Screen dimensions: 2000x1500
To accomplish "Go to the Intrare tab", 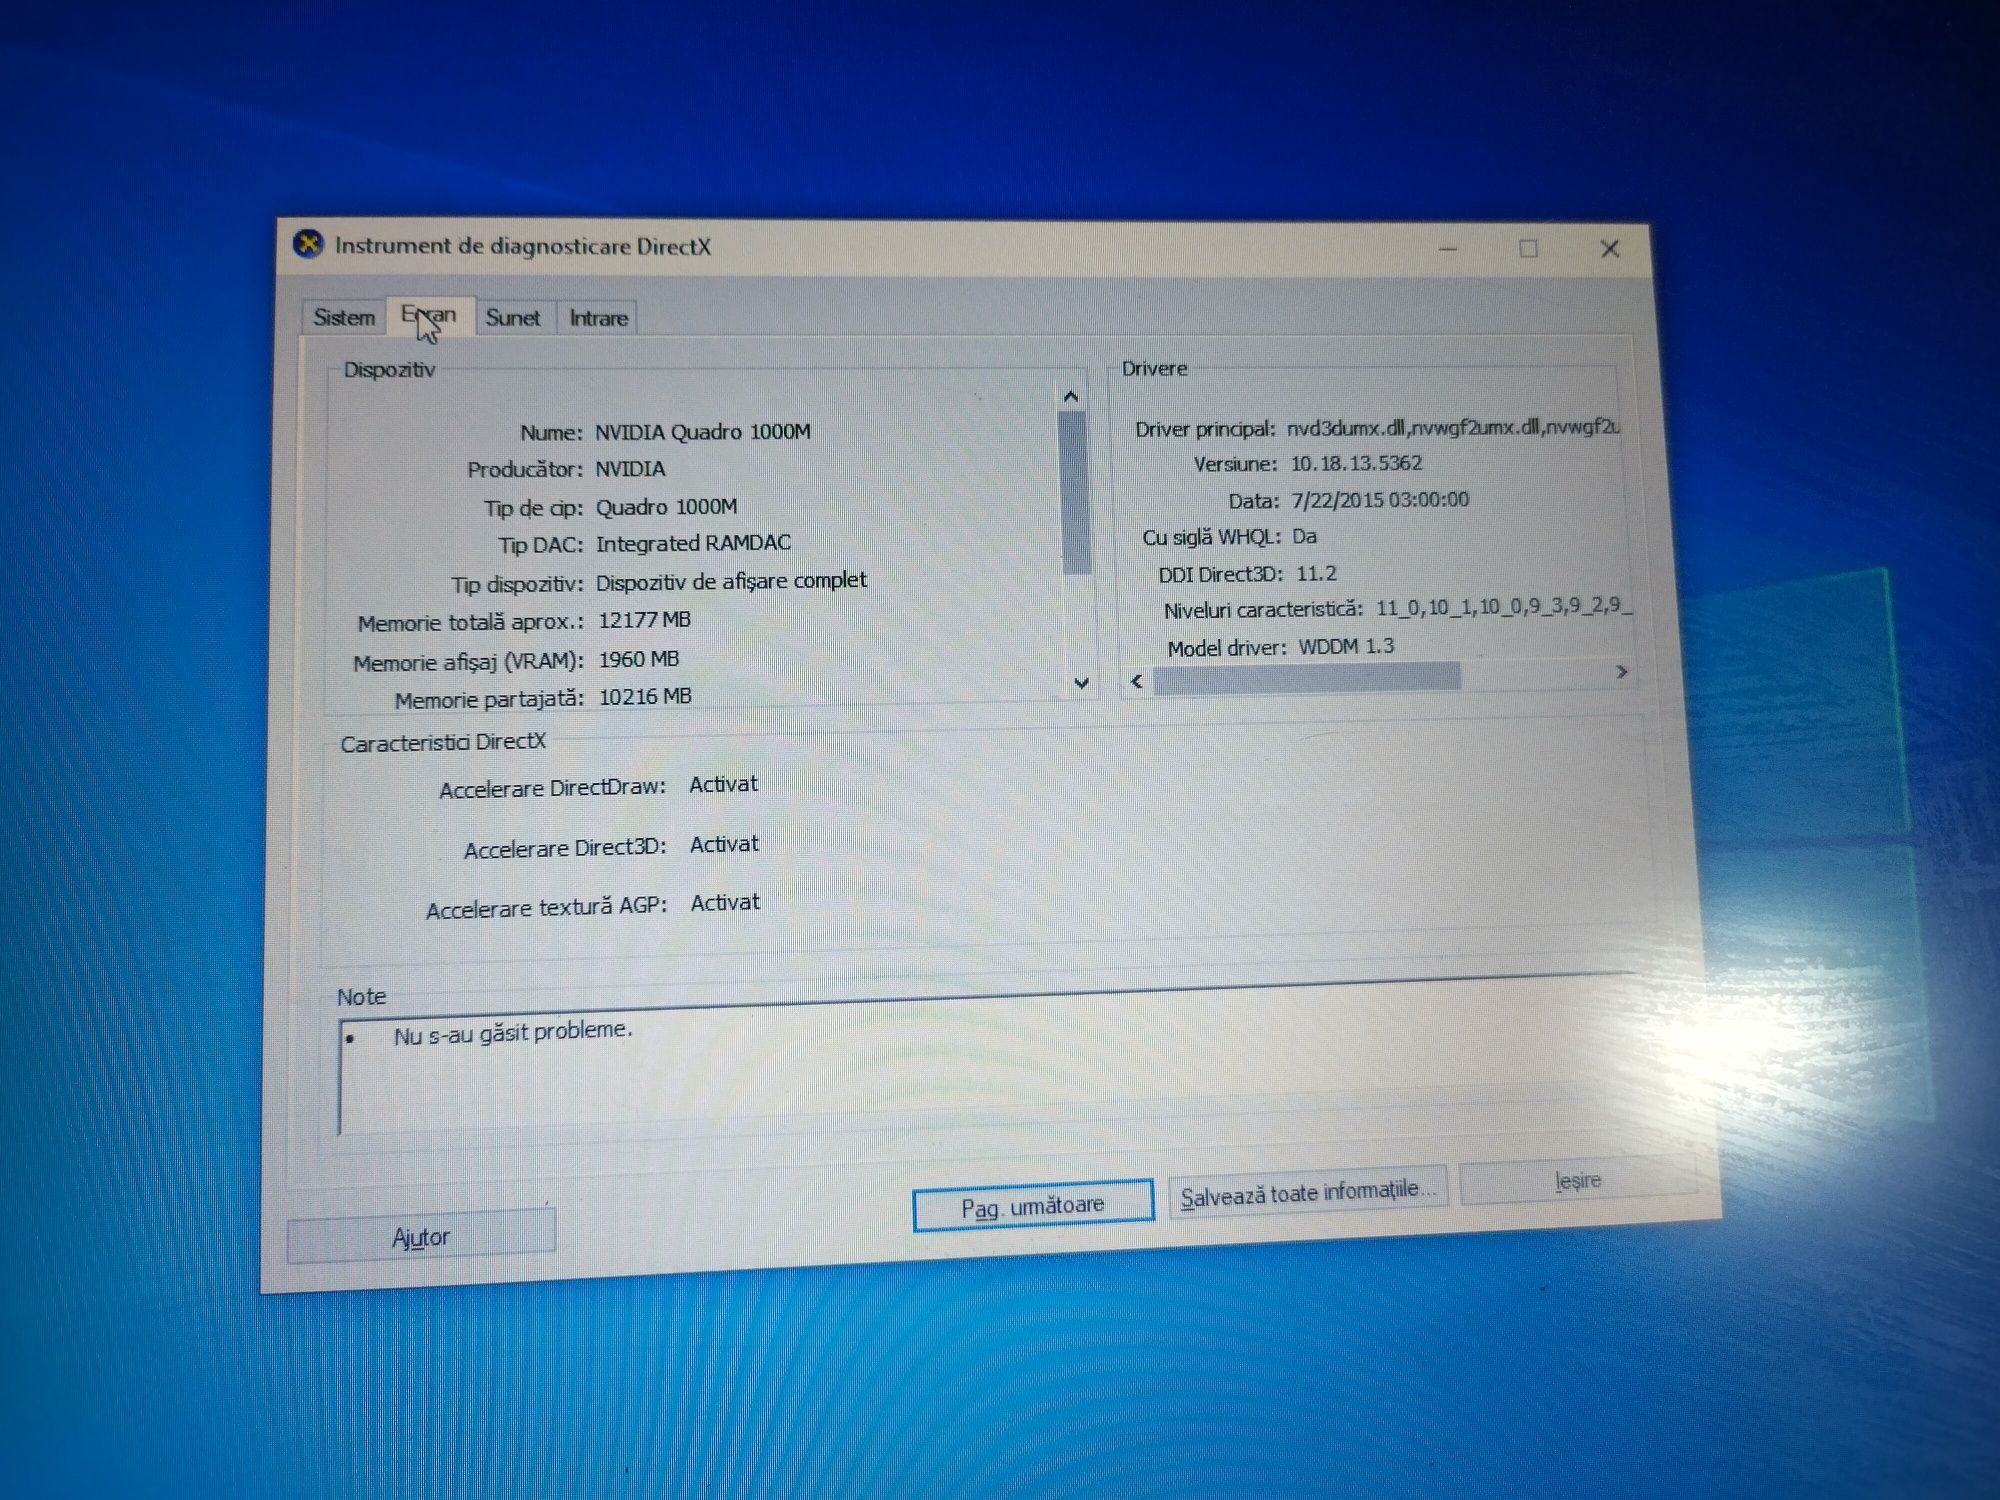I will click(x=598, y=318).
